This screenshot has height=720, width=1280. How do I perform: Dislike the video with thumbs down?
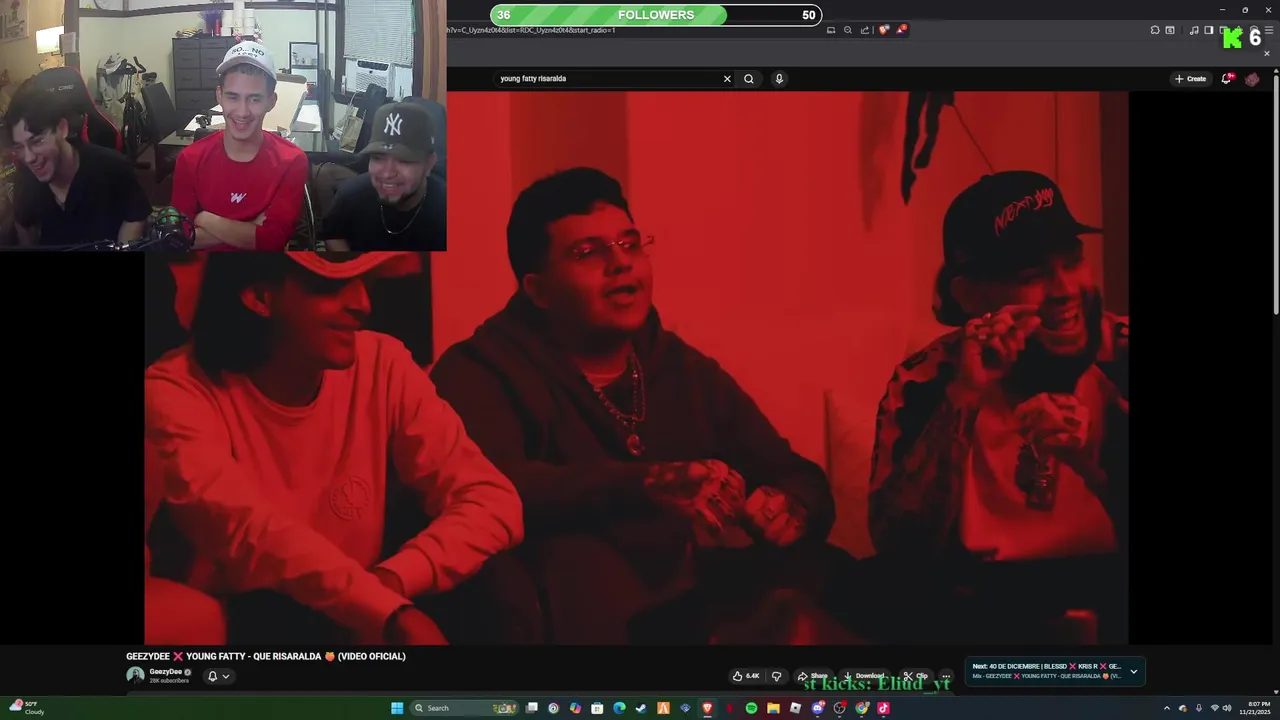point(776,676)
